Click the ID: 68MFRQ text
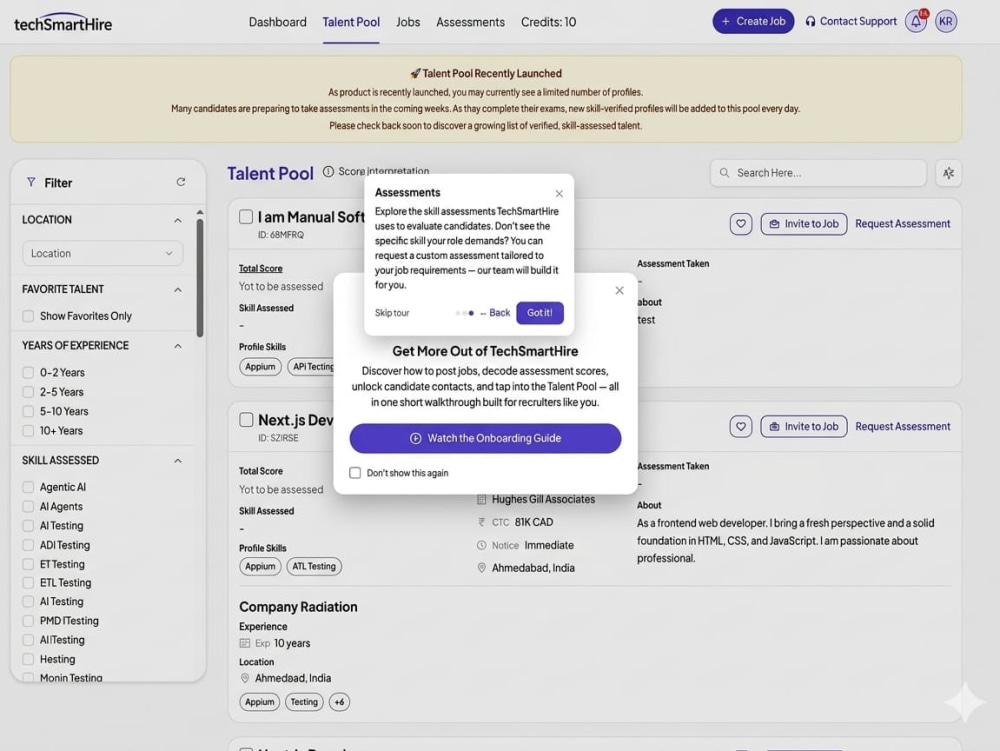The width and height of the screenshot is (1000, 751). click(x=281, y=235)
